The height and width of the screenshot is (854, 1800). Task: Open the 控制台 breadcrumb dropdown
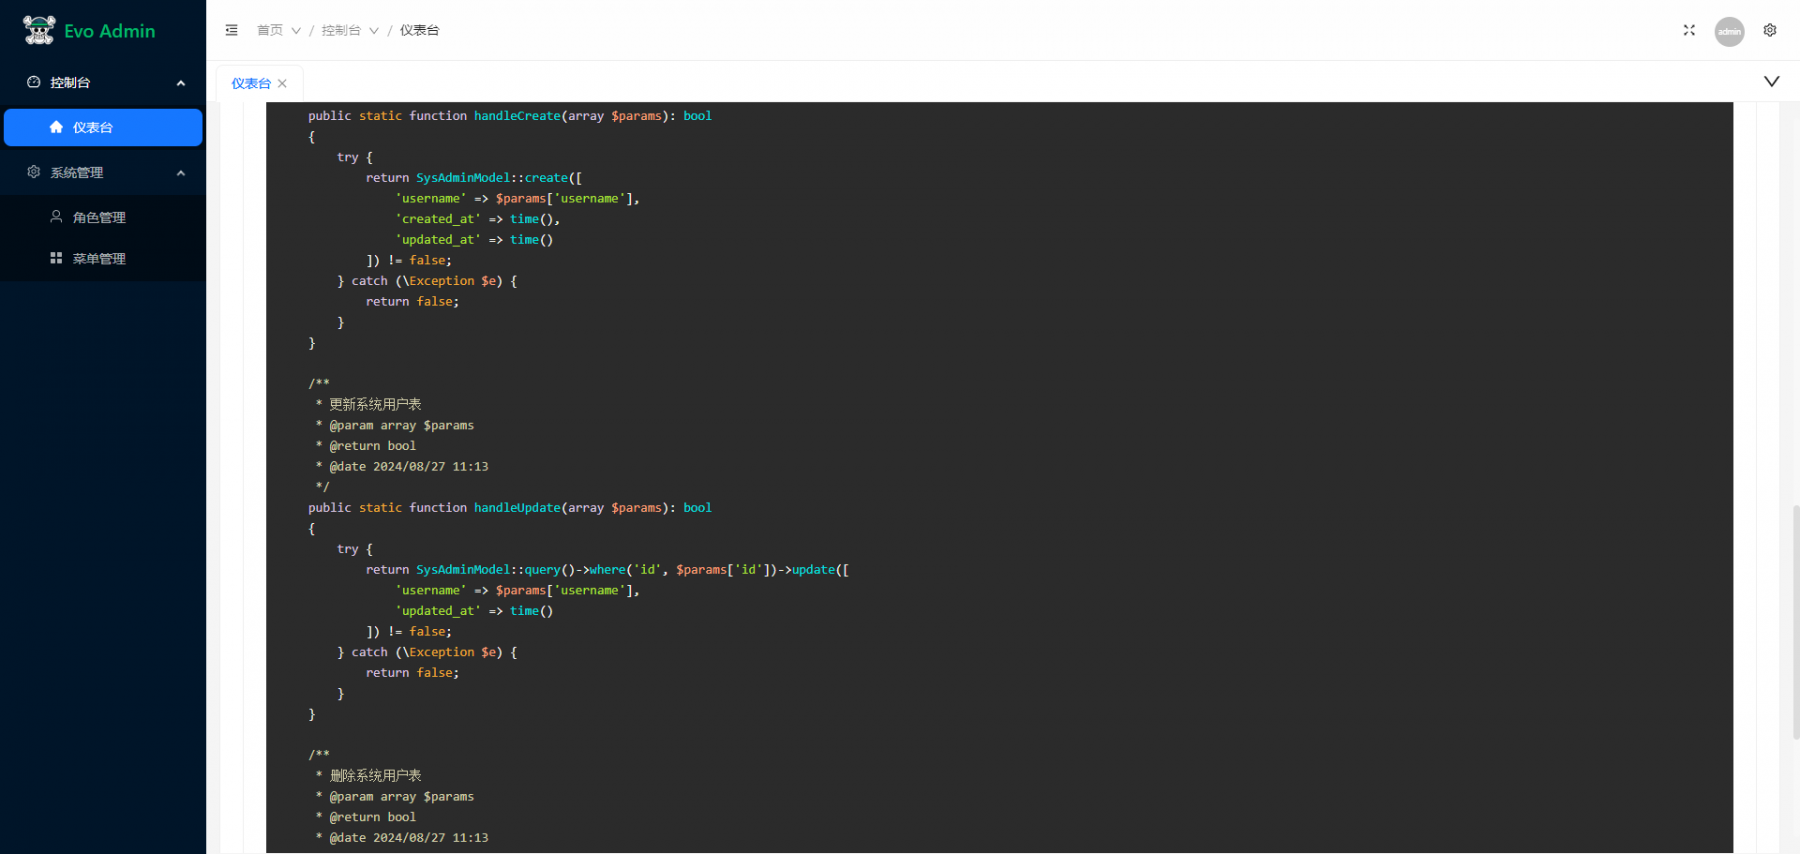[351, 30]
